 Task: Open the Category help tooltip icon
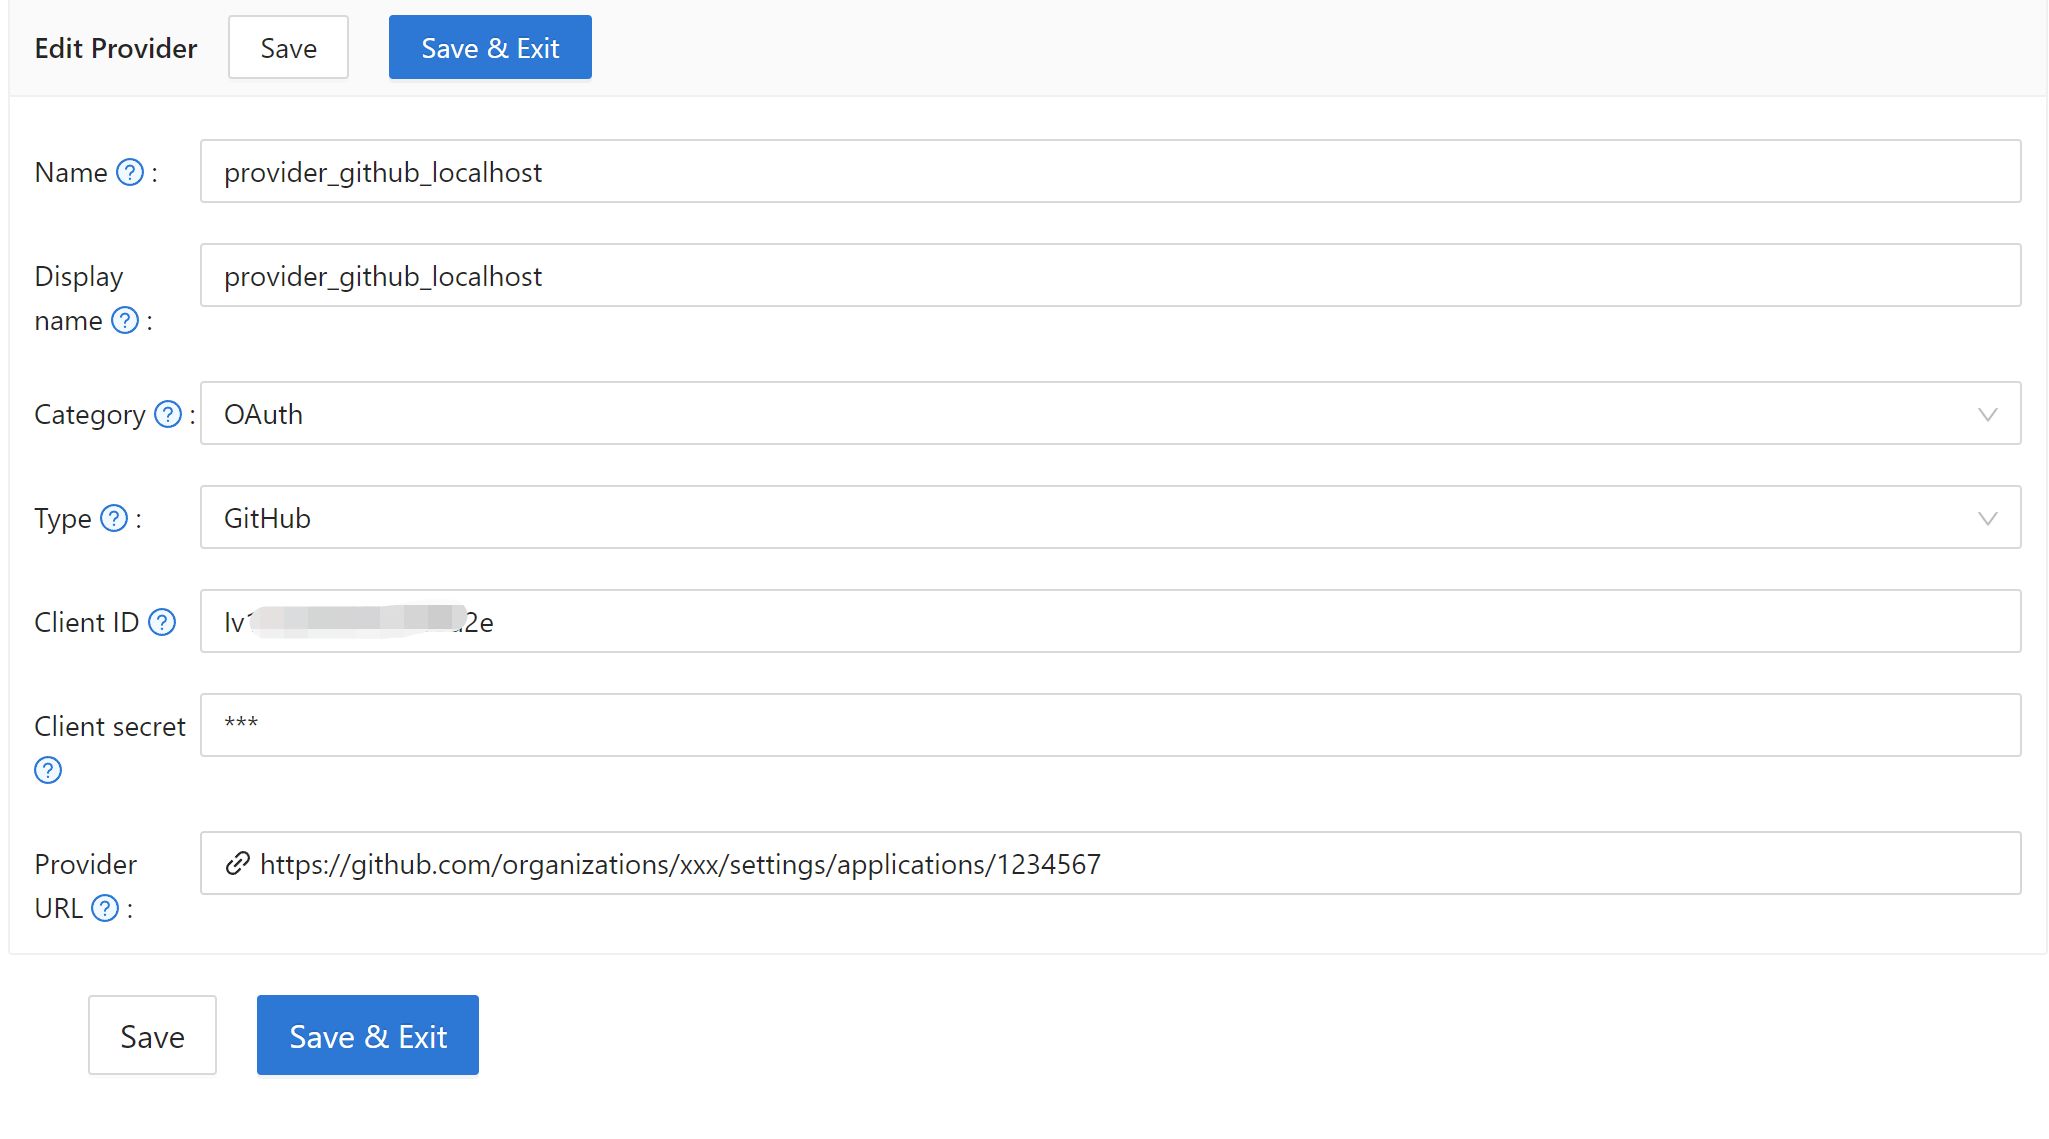(167, 414)
